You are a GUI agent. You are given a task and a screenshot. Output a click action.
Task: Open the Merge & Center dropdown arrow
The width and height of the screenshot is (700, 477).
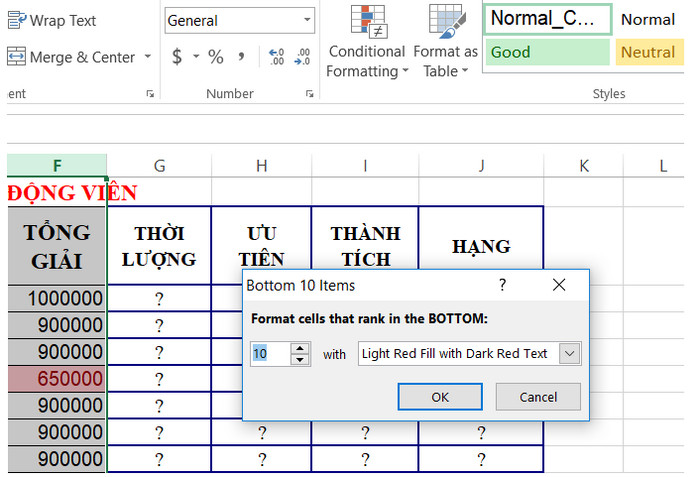[148, 57]
